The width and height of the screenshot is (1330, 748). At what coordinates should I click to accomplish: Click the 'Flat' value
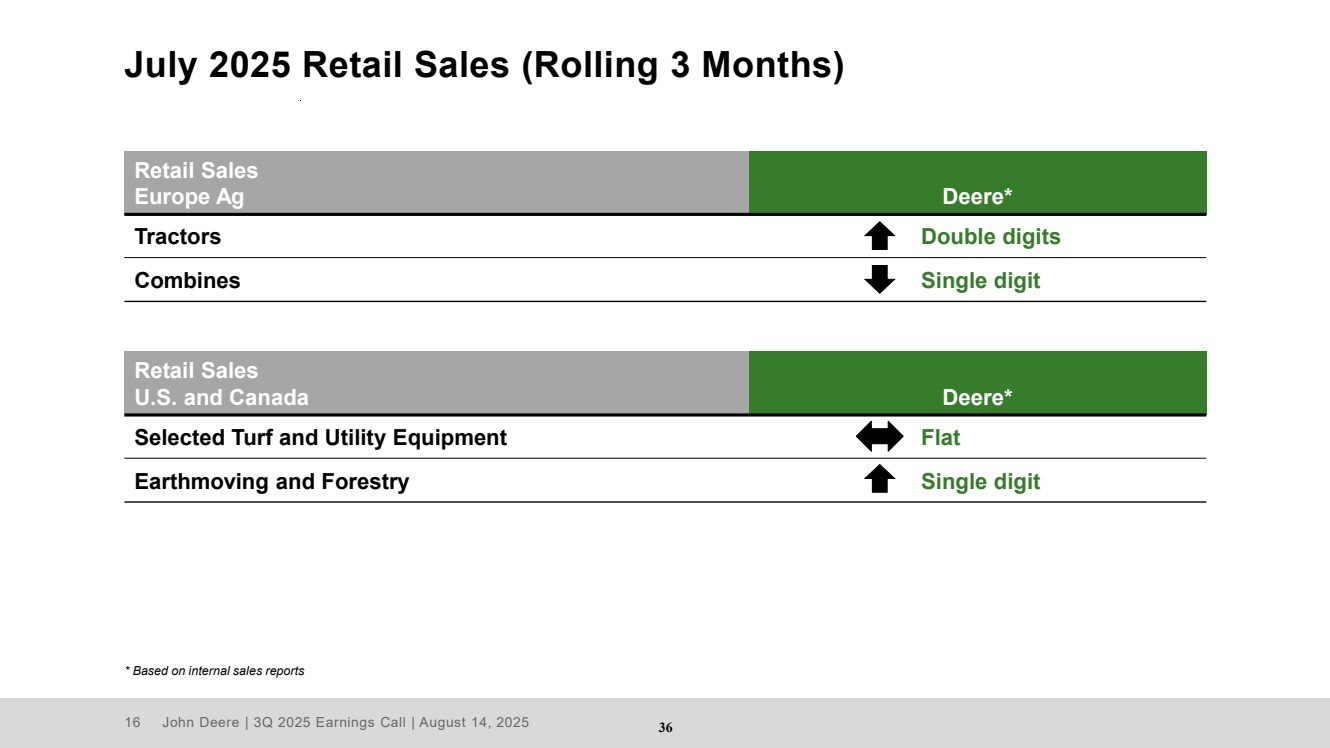pos(940,438)
